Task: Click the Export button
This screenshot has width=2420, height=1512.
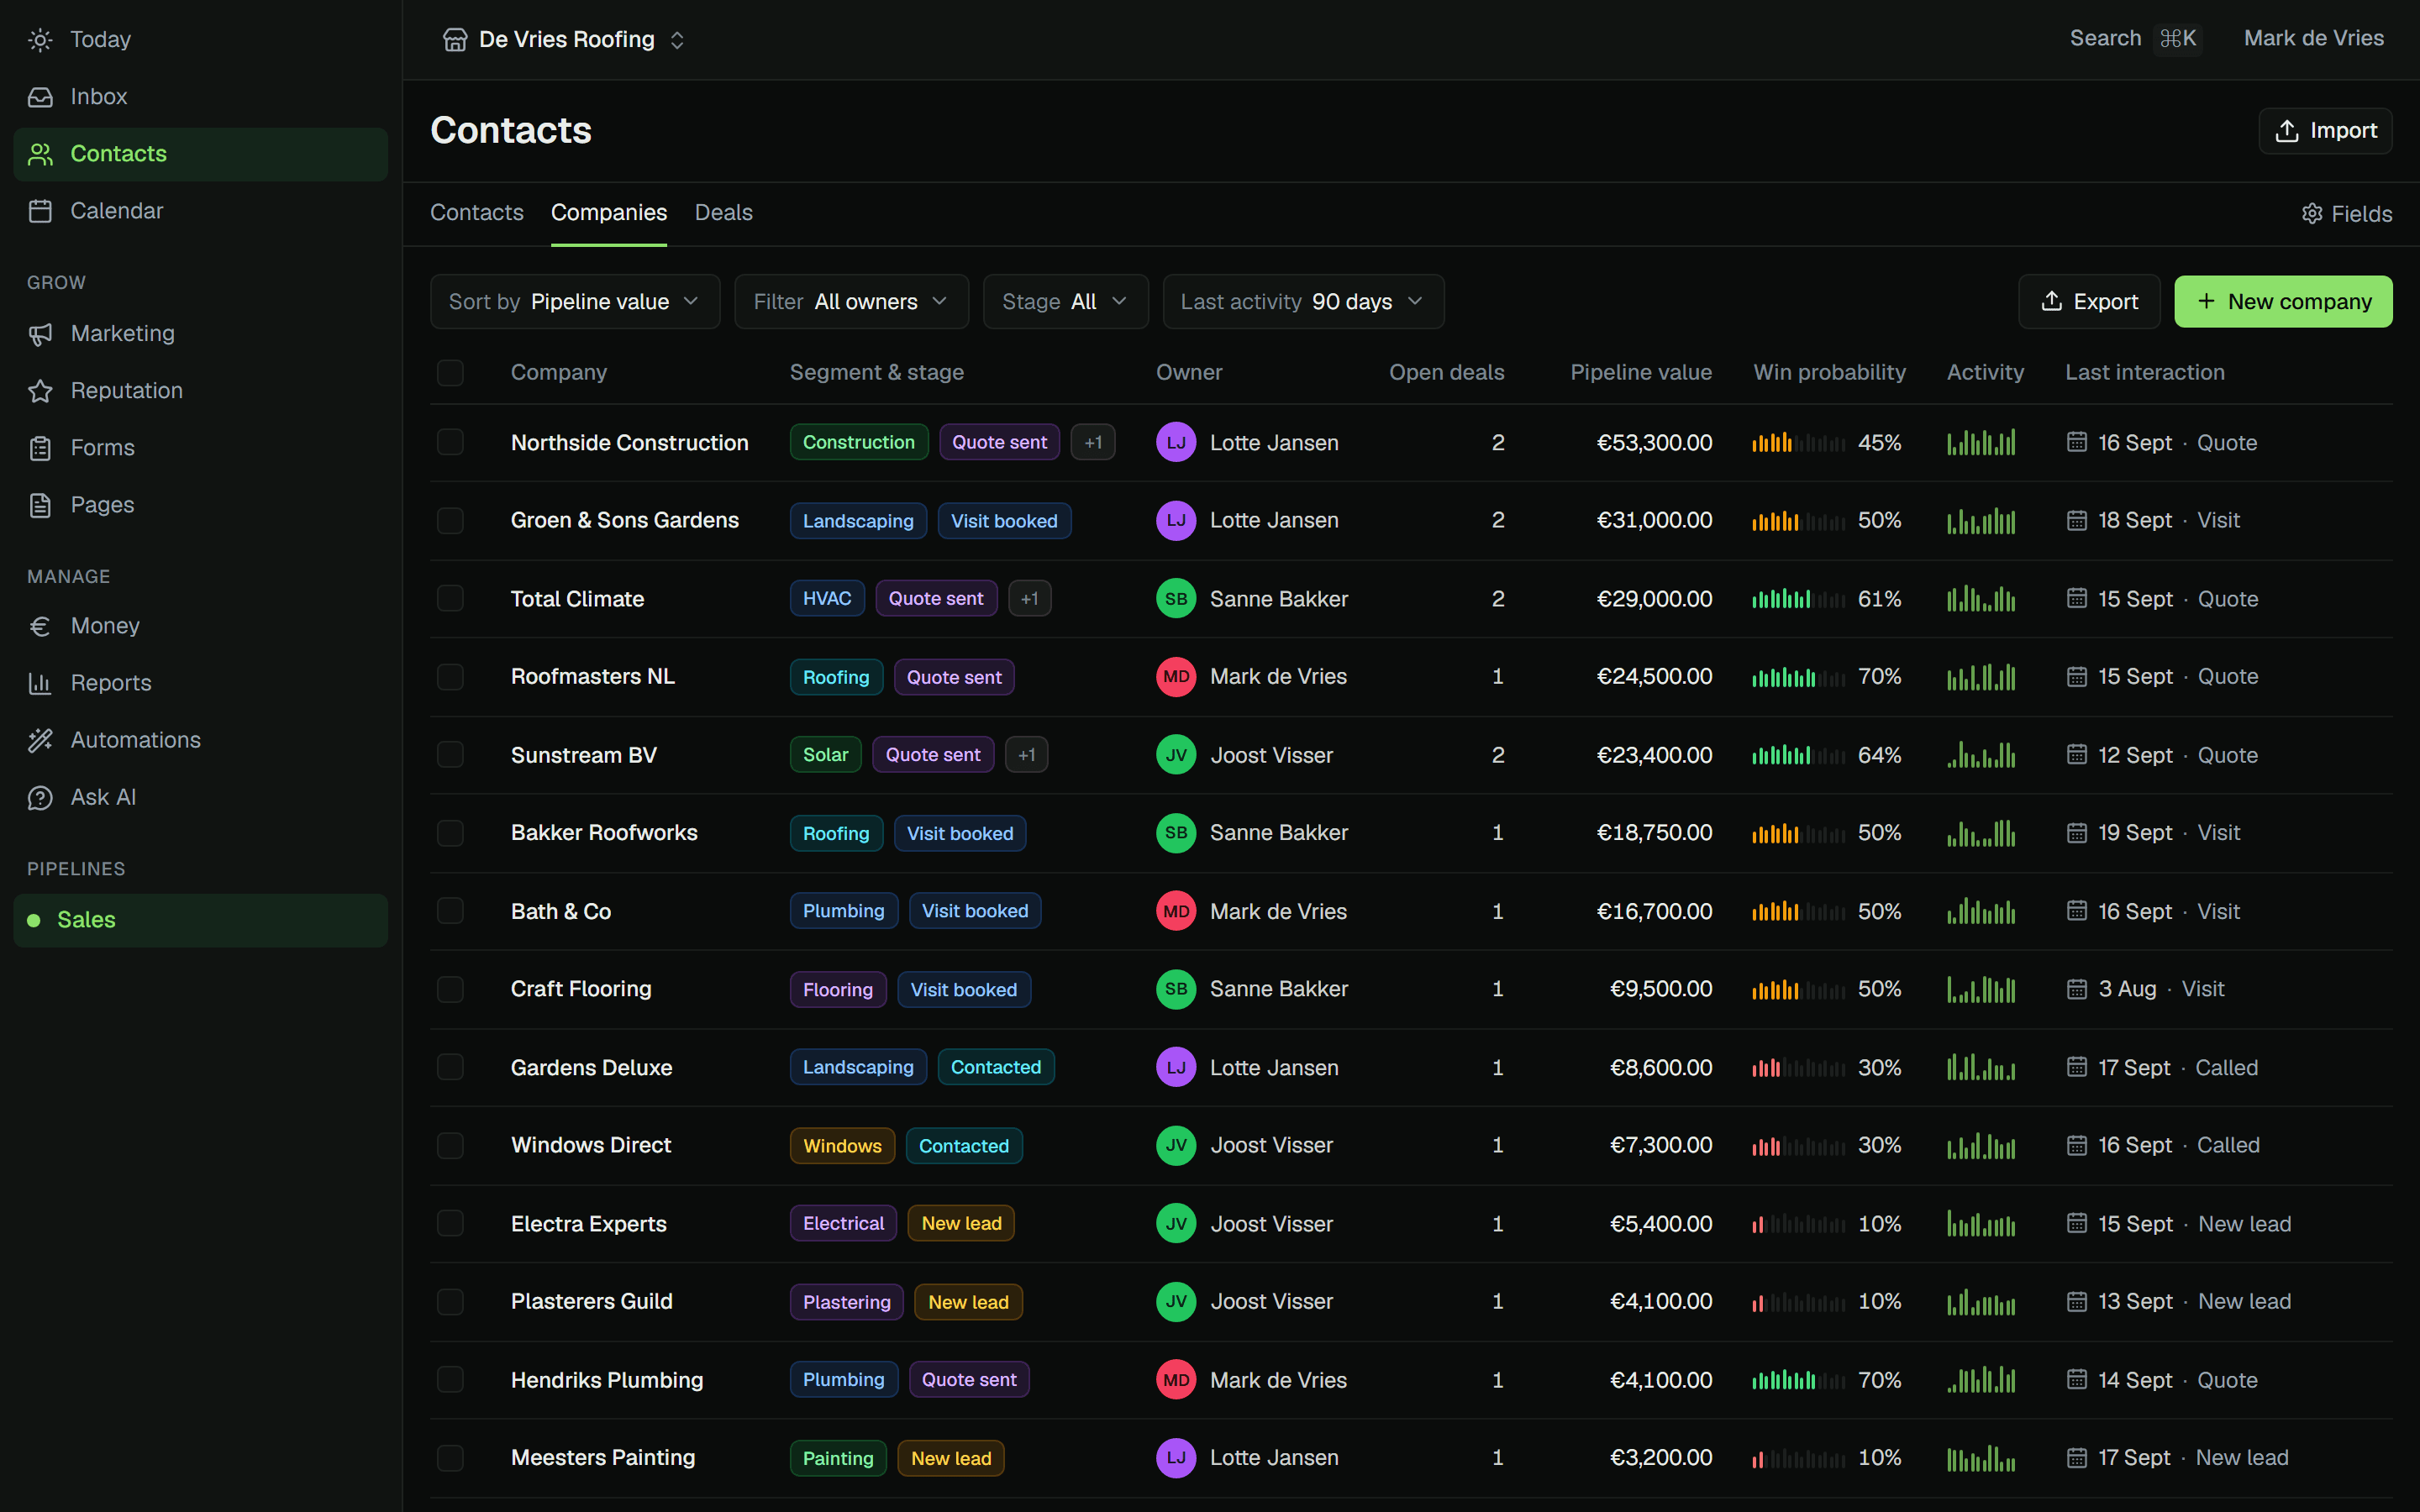Action: (x=2089, y=302)
